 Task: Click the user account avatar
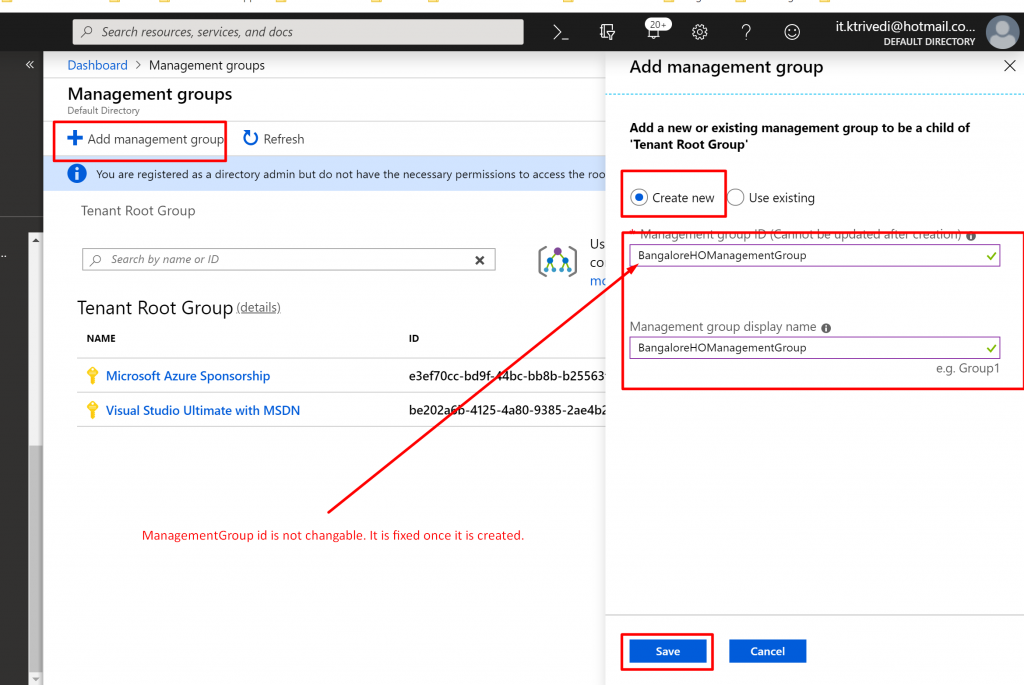pos(1002,32)
